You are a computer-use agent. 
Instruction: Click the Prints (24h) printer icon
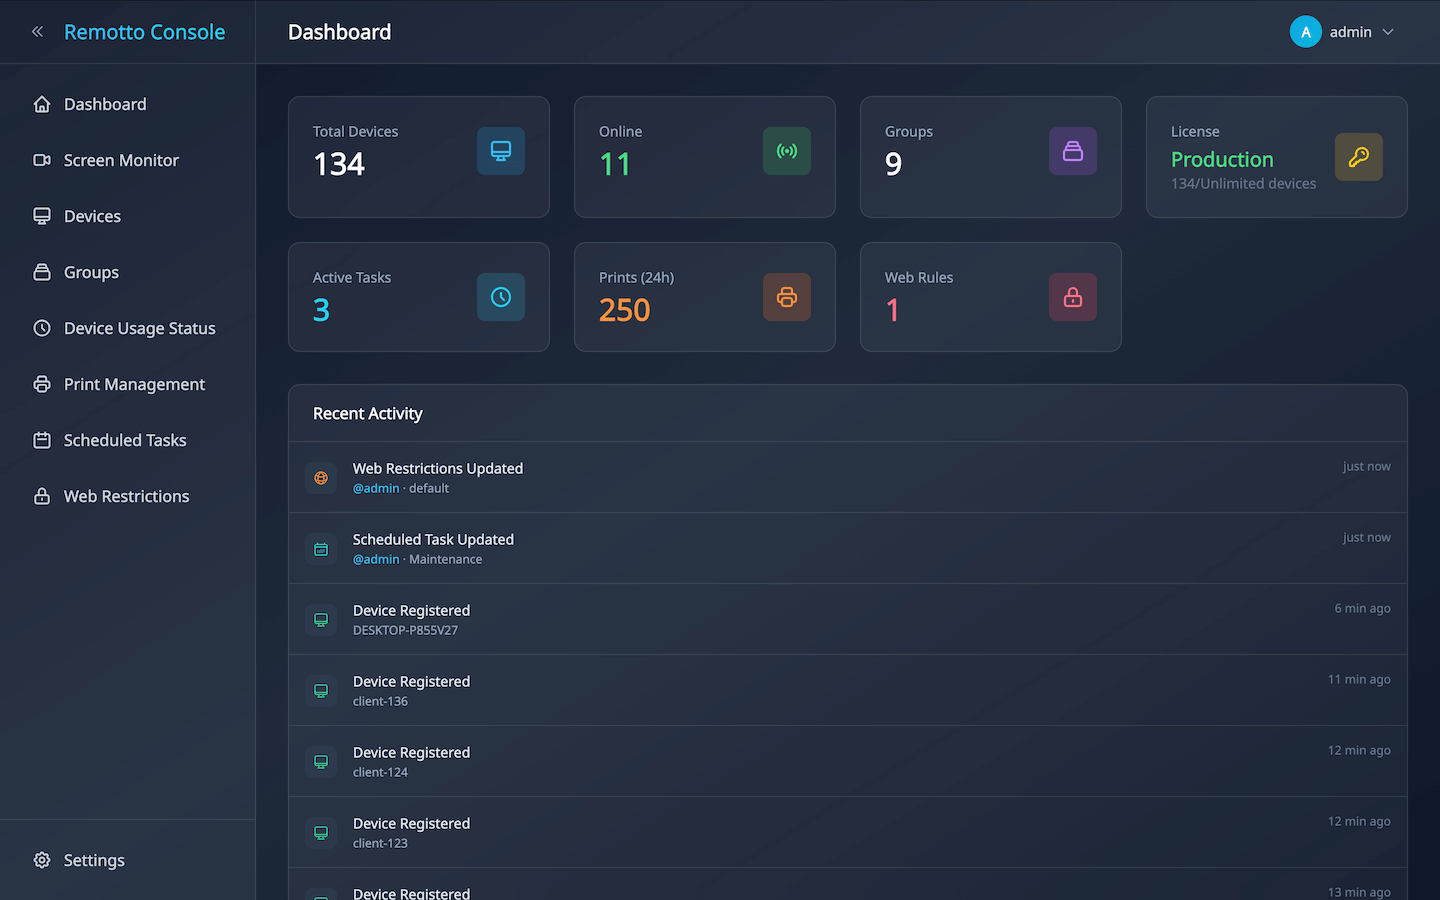click(787, 297)
